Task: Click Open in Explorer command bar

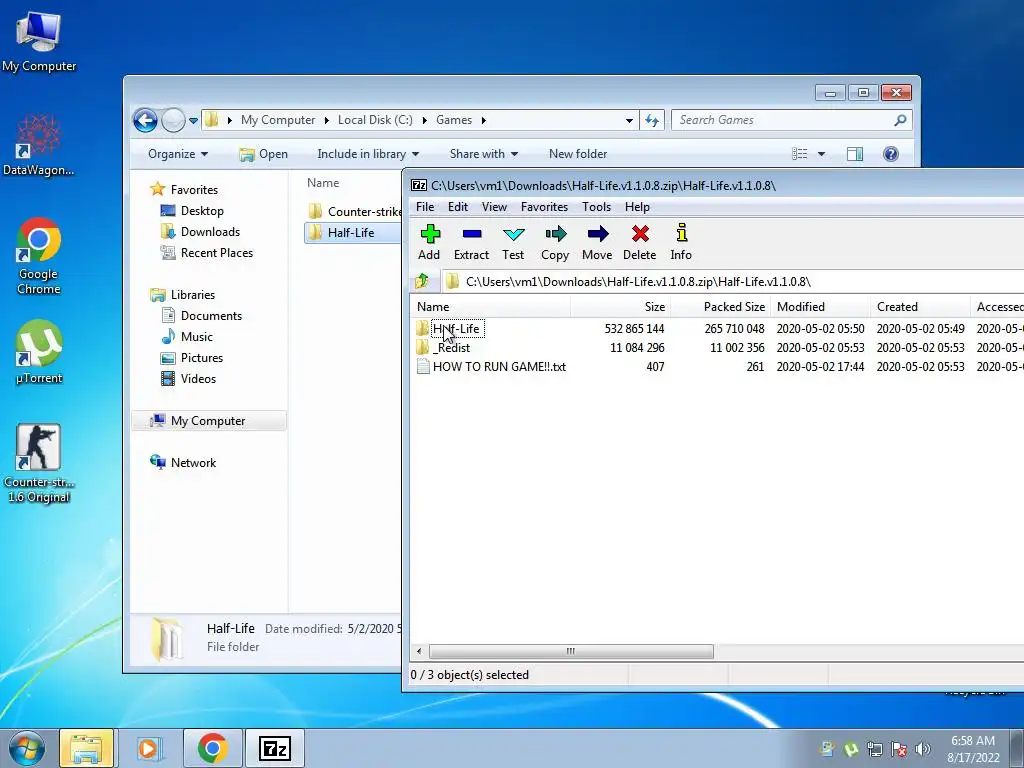Action: point(264,154)
